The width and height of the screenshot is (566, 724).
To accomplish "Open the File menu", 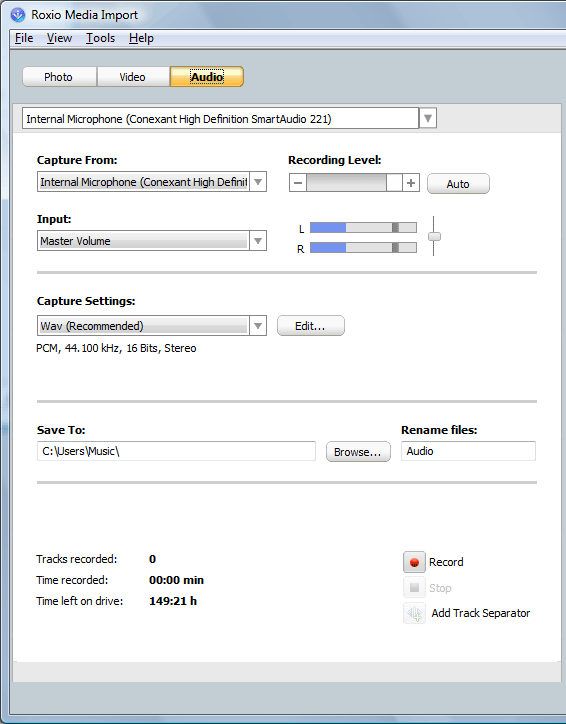I will [24, 38].
